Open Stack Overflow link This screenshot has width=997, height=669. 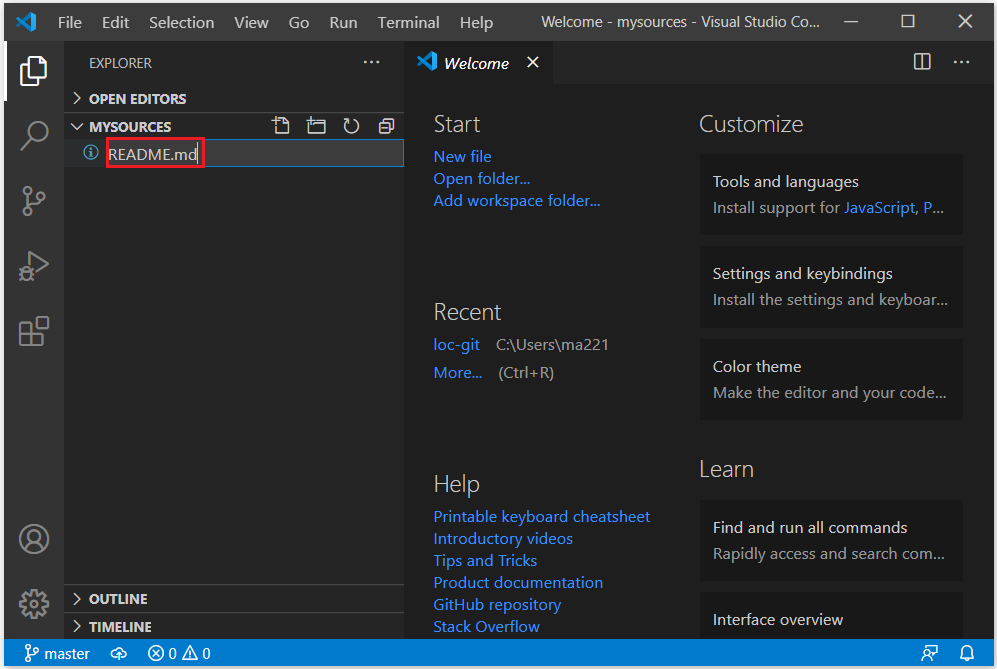[x=486, y=626]
